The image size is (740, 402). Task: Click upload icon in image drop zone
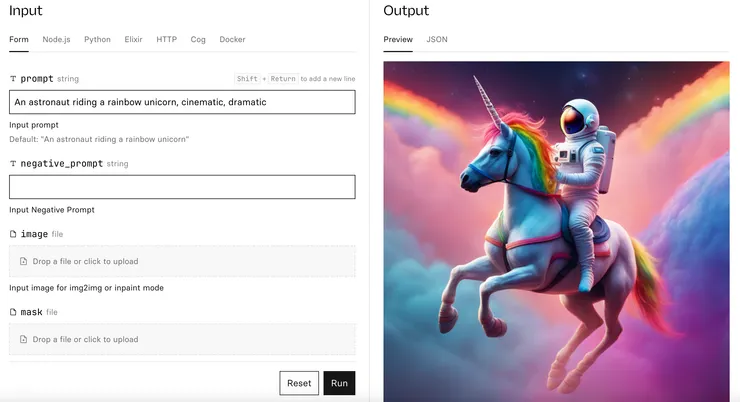click(x=23, y=261)
